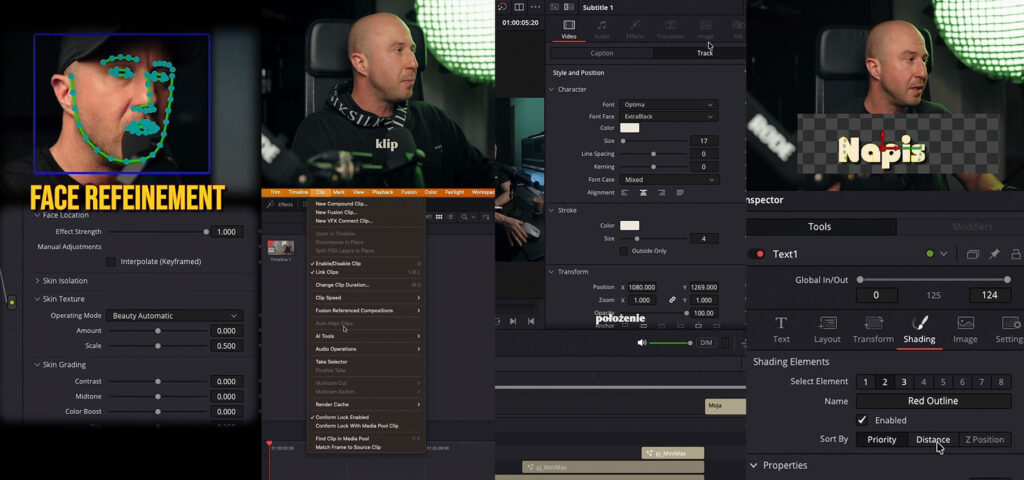Collapse the Stroke section
The image size is (1024, 480).
[x=551, y=211]
